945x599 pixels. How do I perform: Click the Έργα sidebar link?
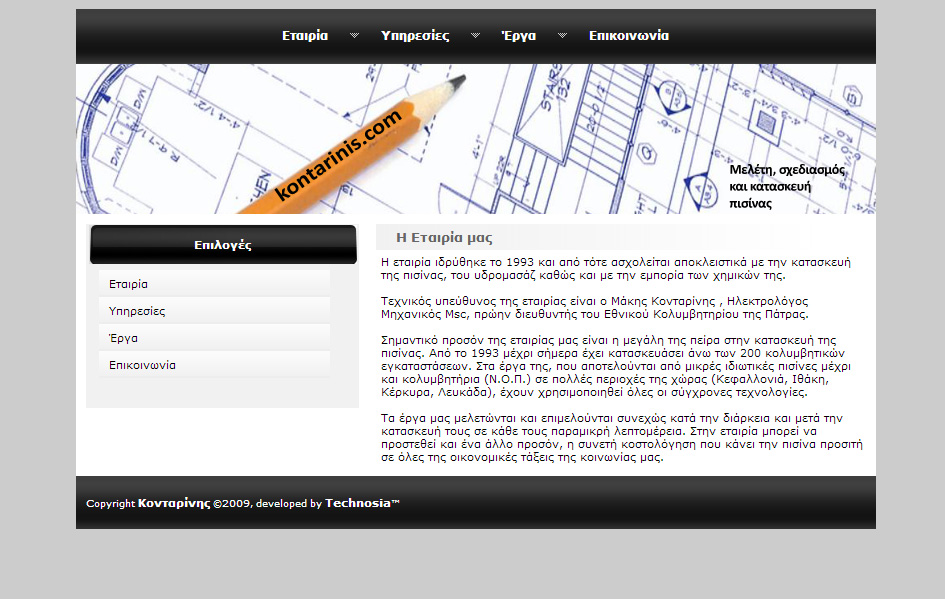[x=215, y=338]
